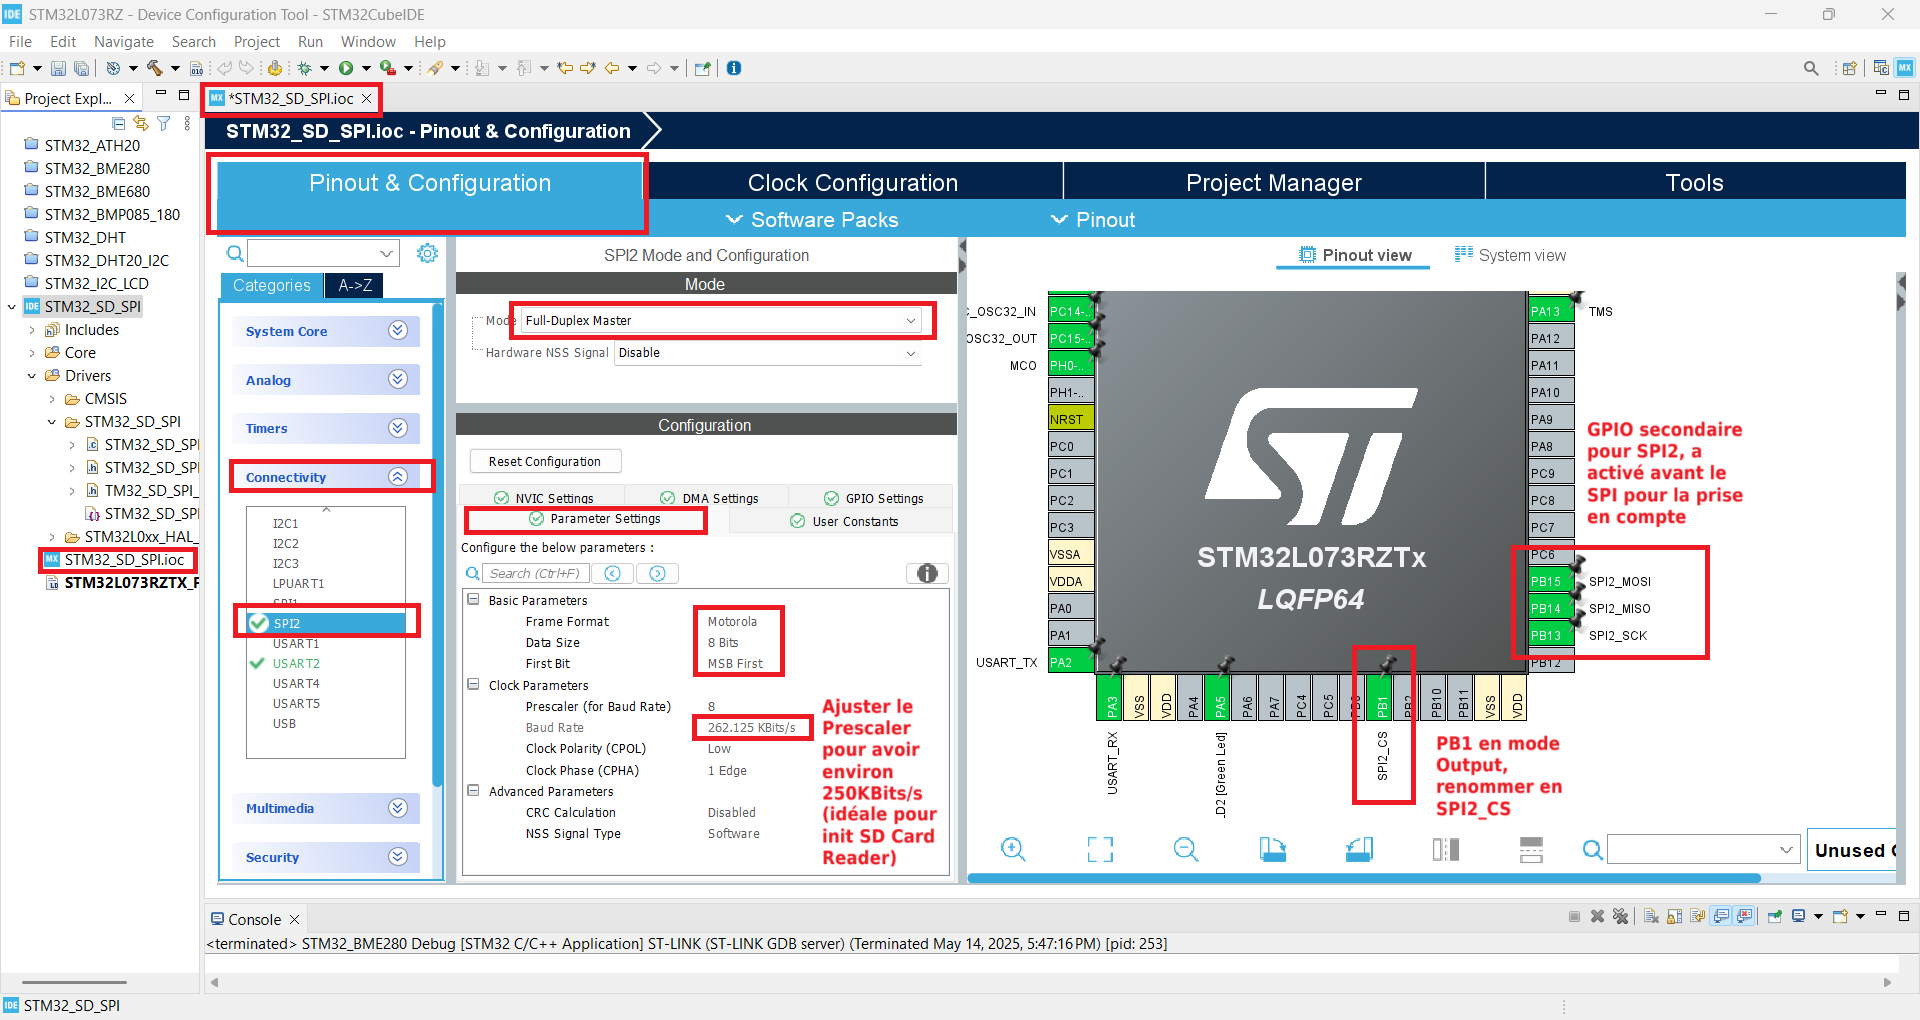Select Pinout view

(x=1355, y=255)
